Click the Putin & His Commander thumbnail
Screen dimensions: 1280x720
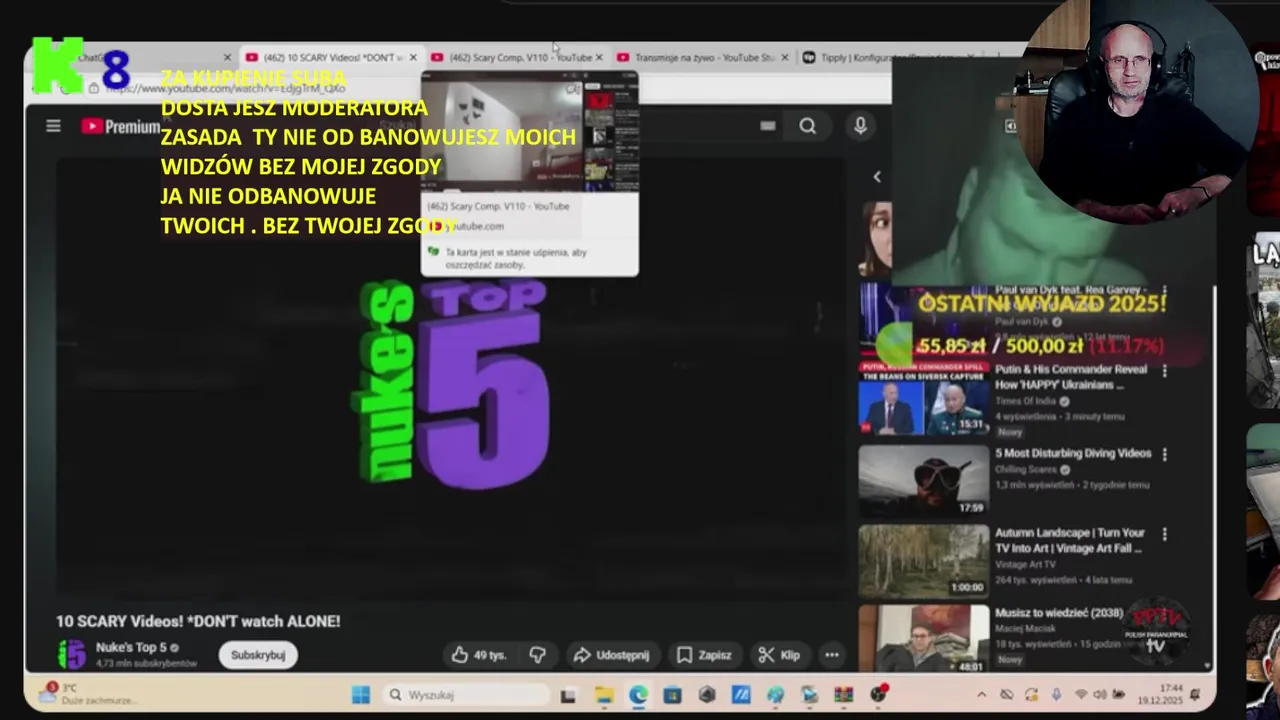[x=923, y=400]
